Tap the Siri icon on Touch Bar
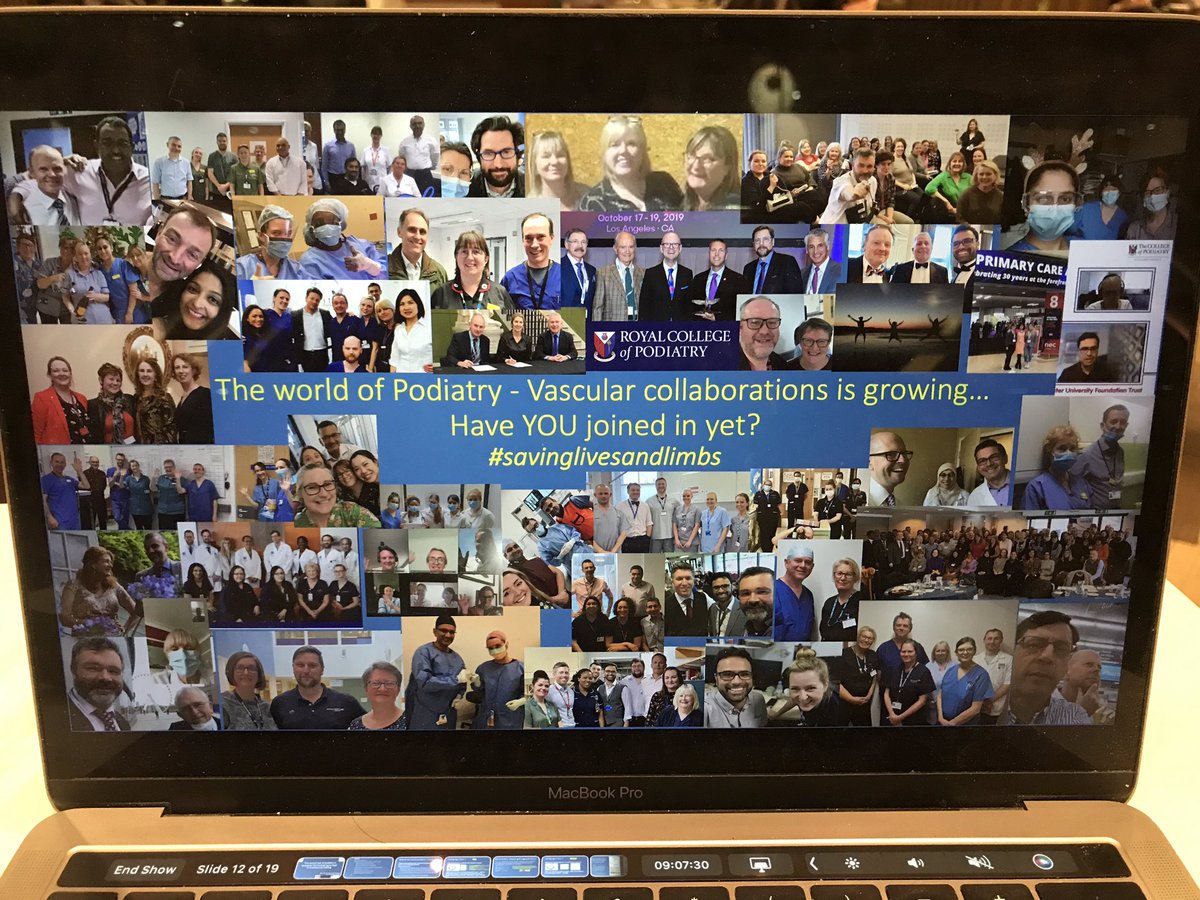 tap(1043, 860)
